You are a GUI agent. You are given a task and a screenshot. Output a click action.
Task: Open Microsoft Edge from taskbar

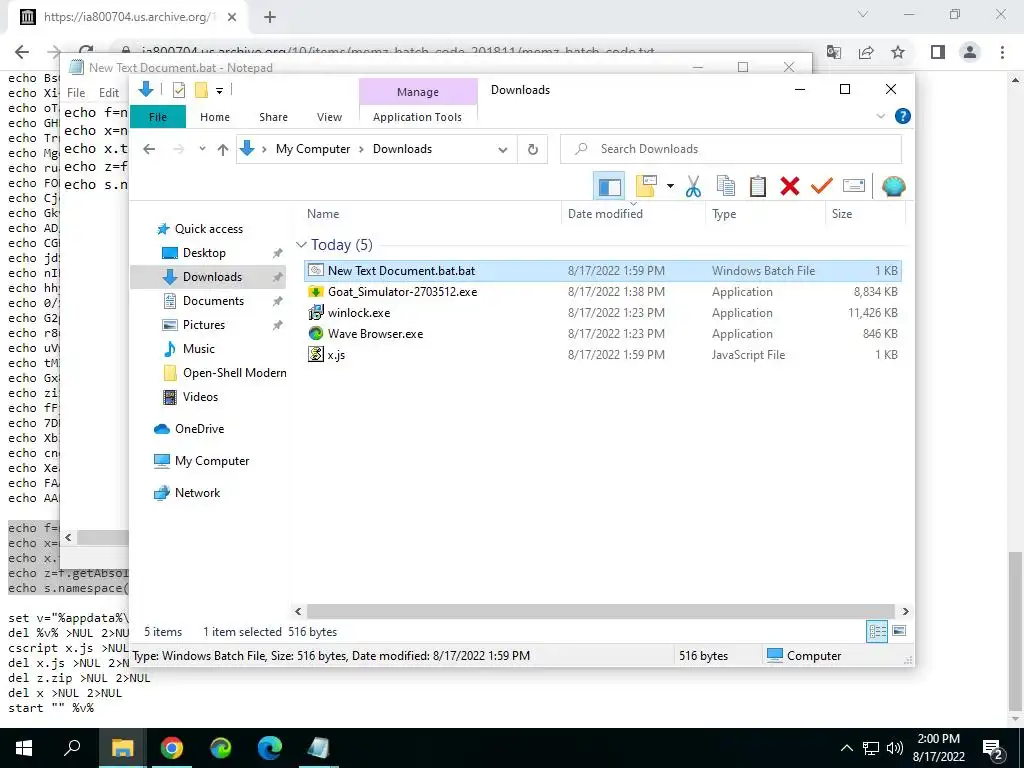(269, 748)
